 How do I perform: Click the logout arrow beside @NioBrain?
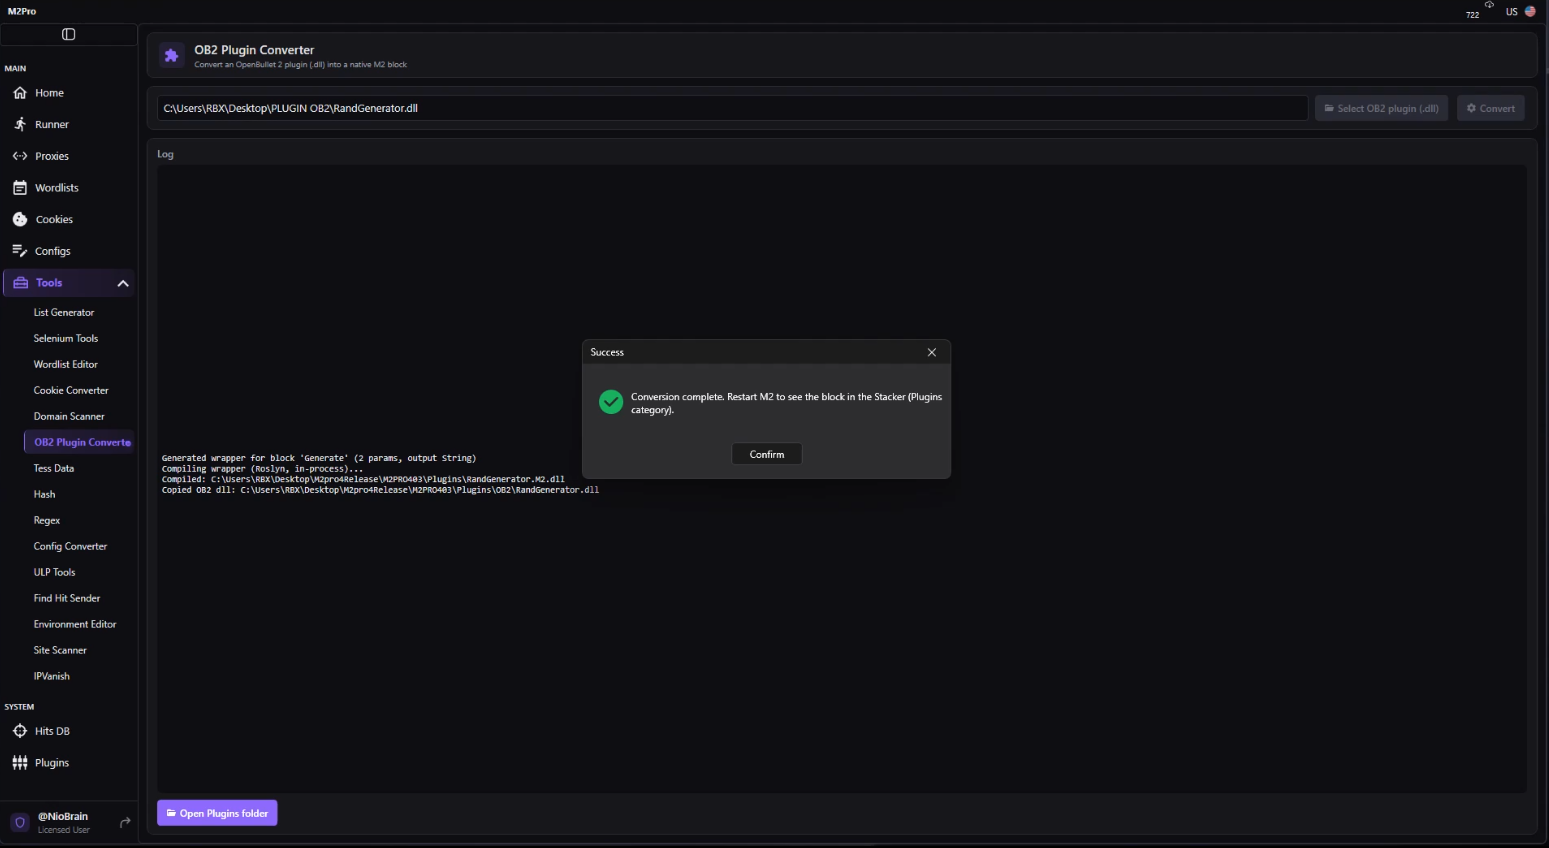(x=125, y=823)
